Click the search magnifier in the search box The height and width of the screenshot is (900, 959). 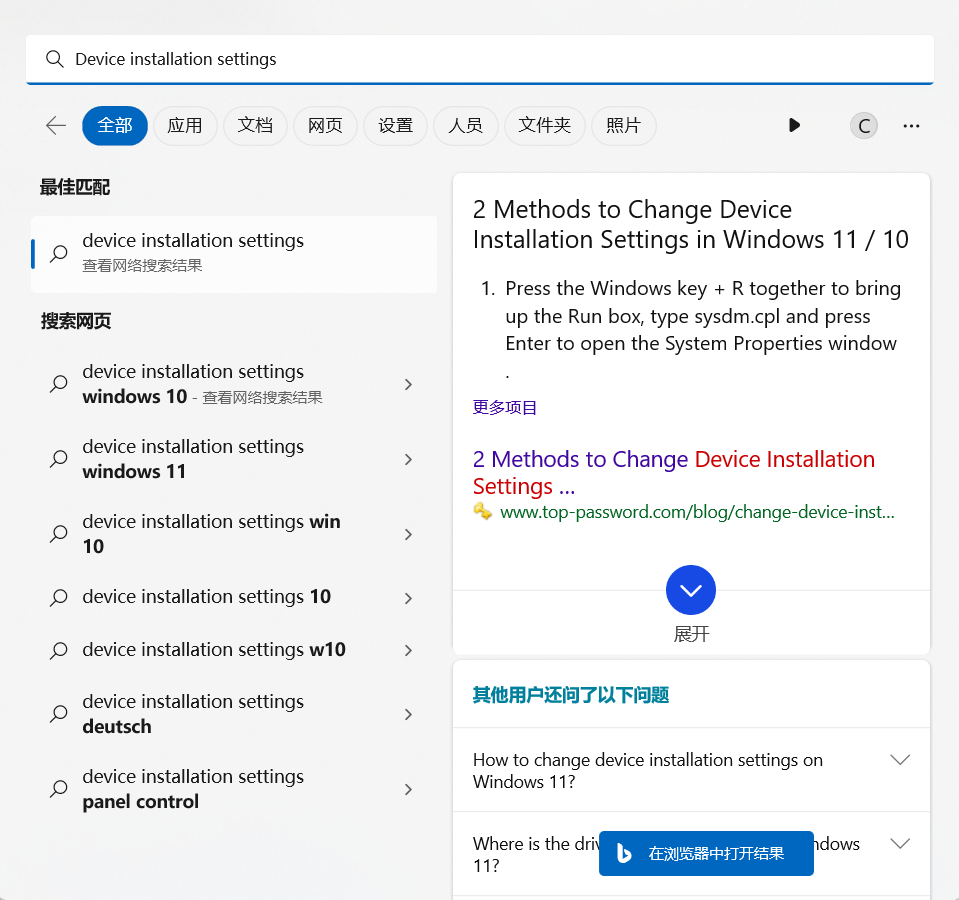pos(55,59)
